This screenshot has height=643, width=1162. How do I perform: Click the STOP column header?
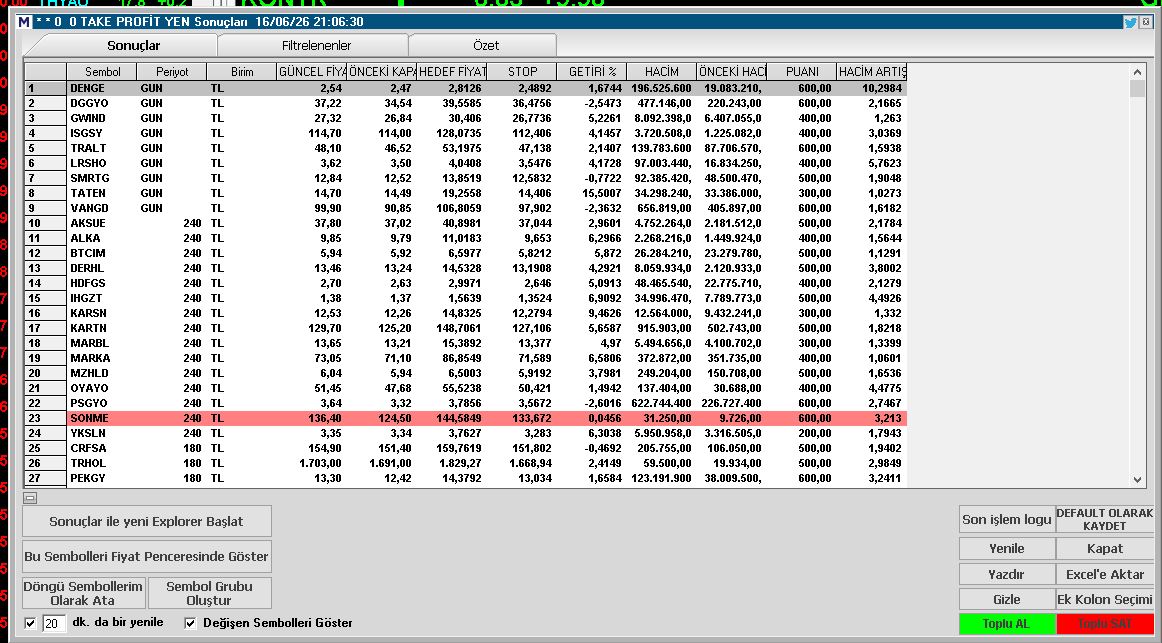[522, 72]
